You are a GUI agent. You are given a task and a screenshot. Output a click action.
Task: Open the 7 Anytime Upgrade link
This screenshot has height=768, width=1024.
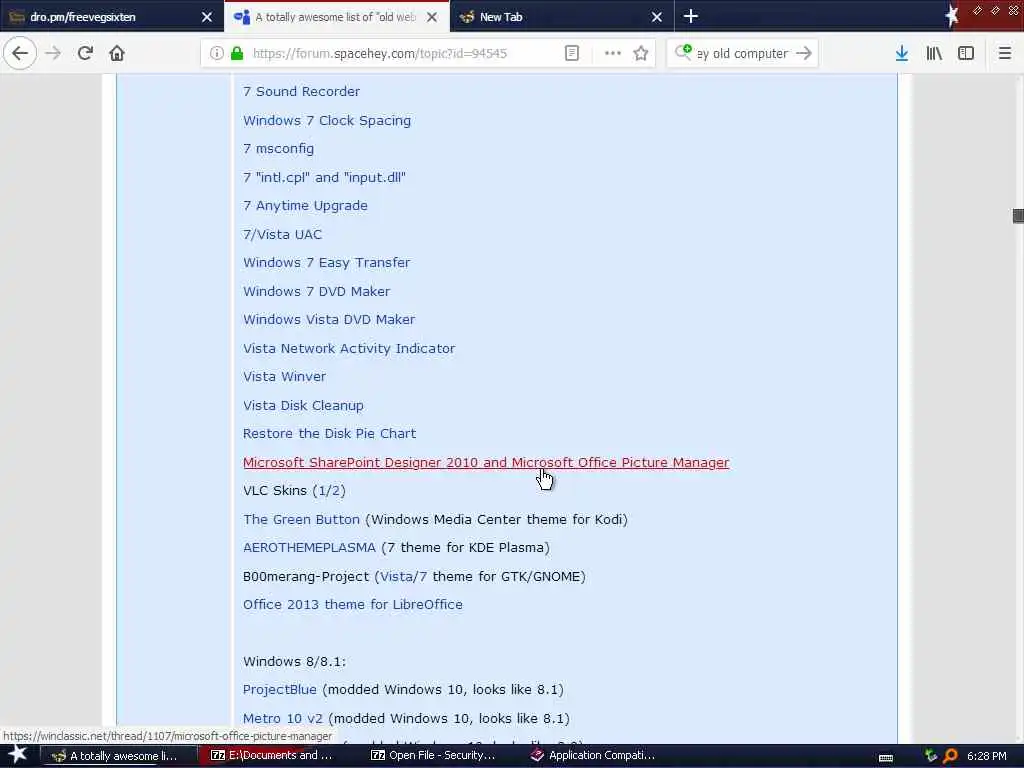coord(305,206)
